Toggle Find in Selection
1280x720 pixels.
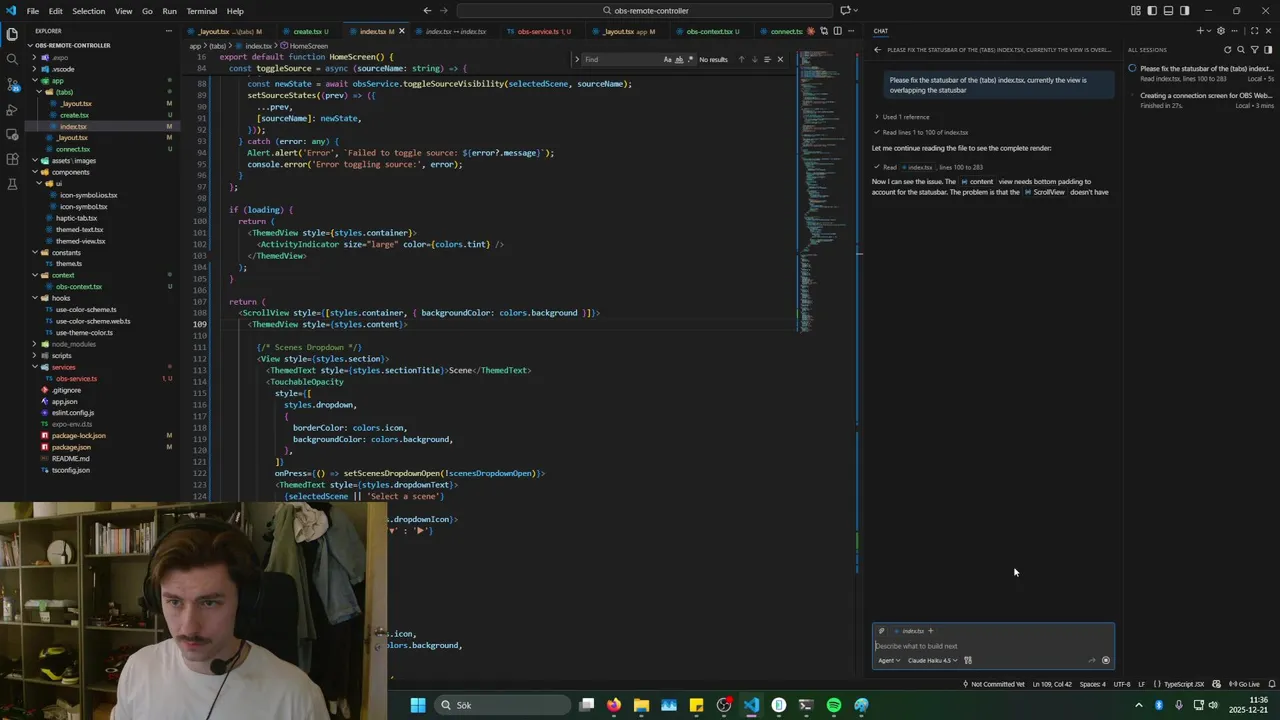coord(767,59)
